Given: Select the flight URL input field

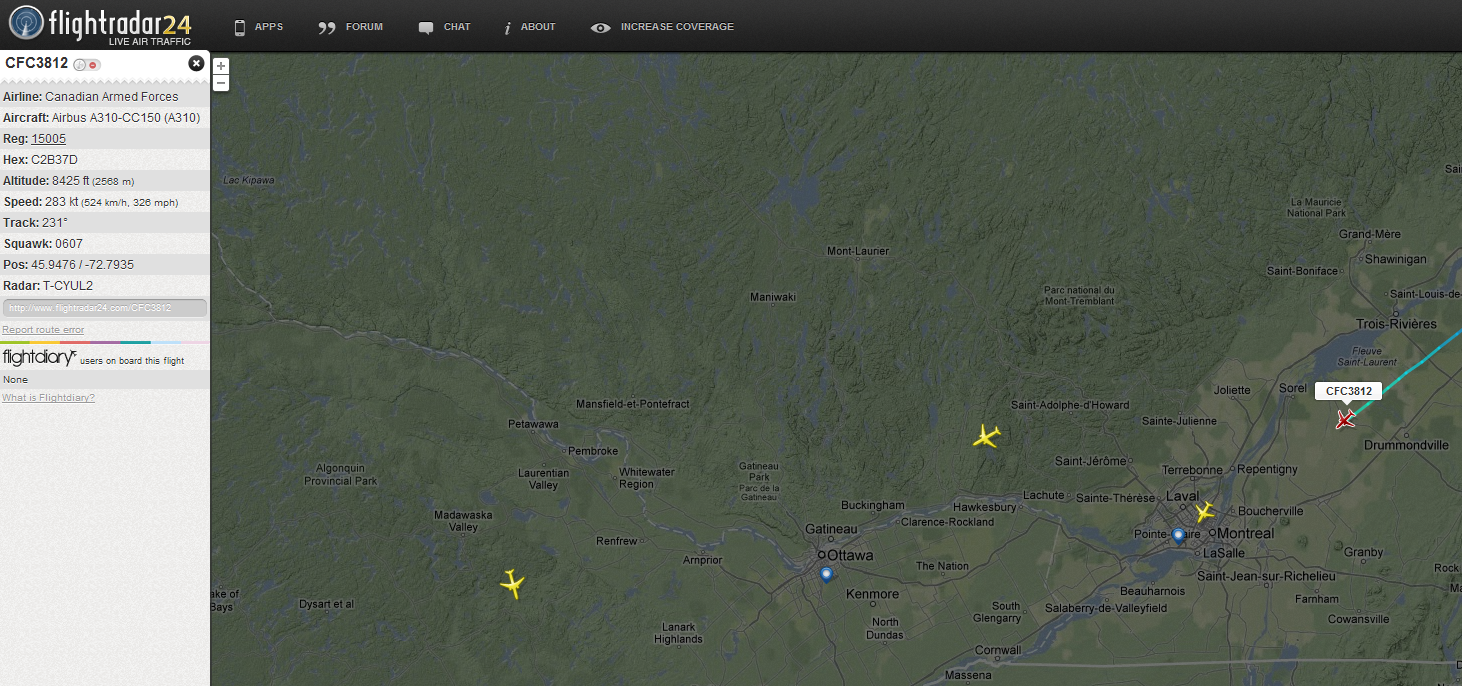Looking at the screenshot, I should coord(105,308).
